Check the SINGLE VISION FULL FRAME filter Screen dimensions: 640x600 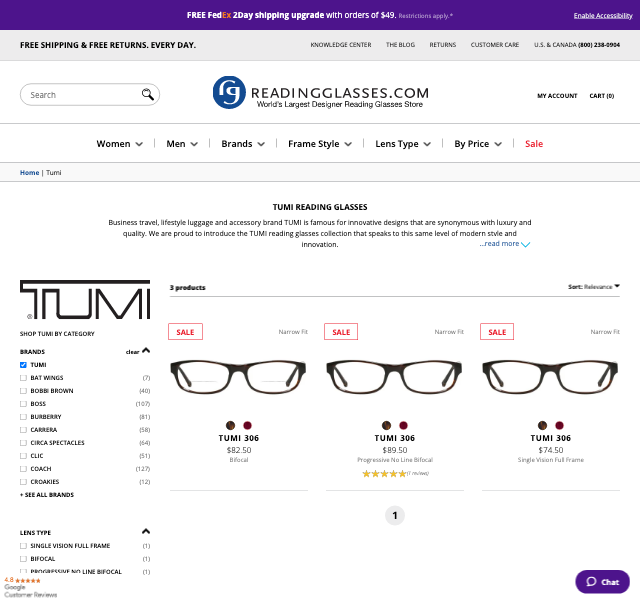click(23, 546)
